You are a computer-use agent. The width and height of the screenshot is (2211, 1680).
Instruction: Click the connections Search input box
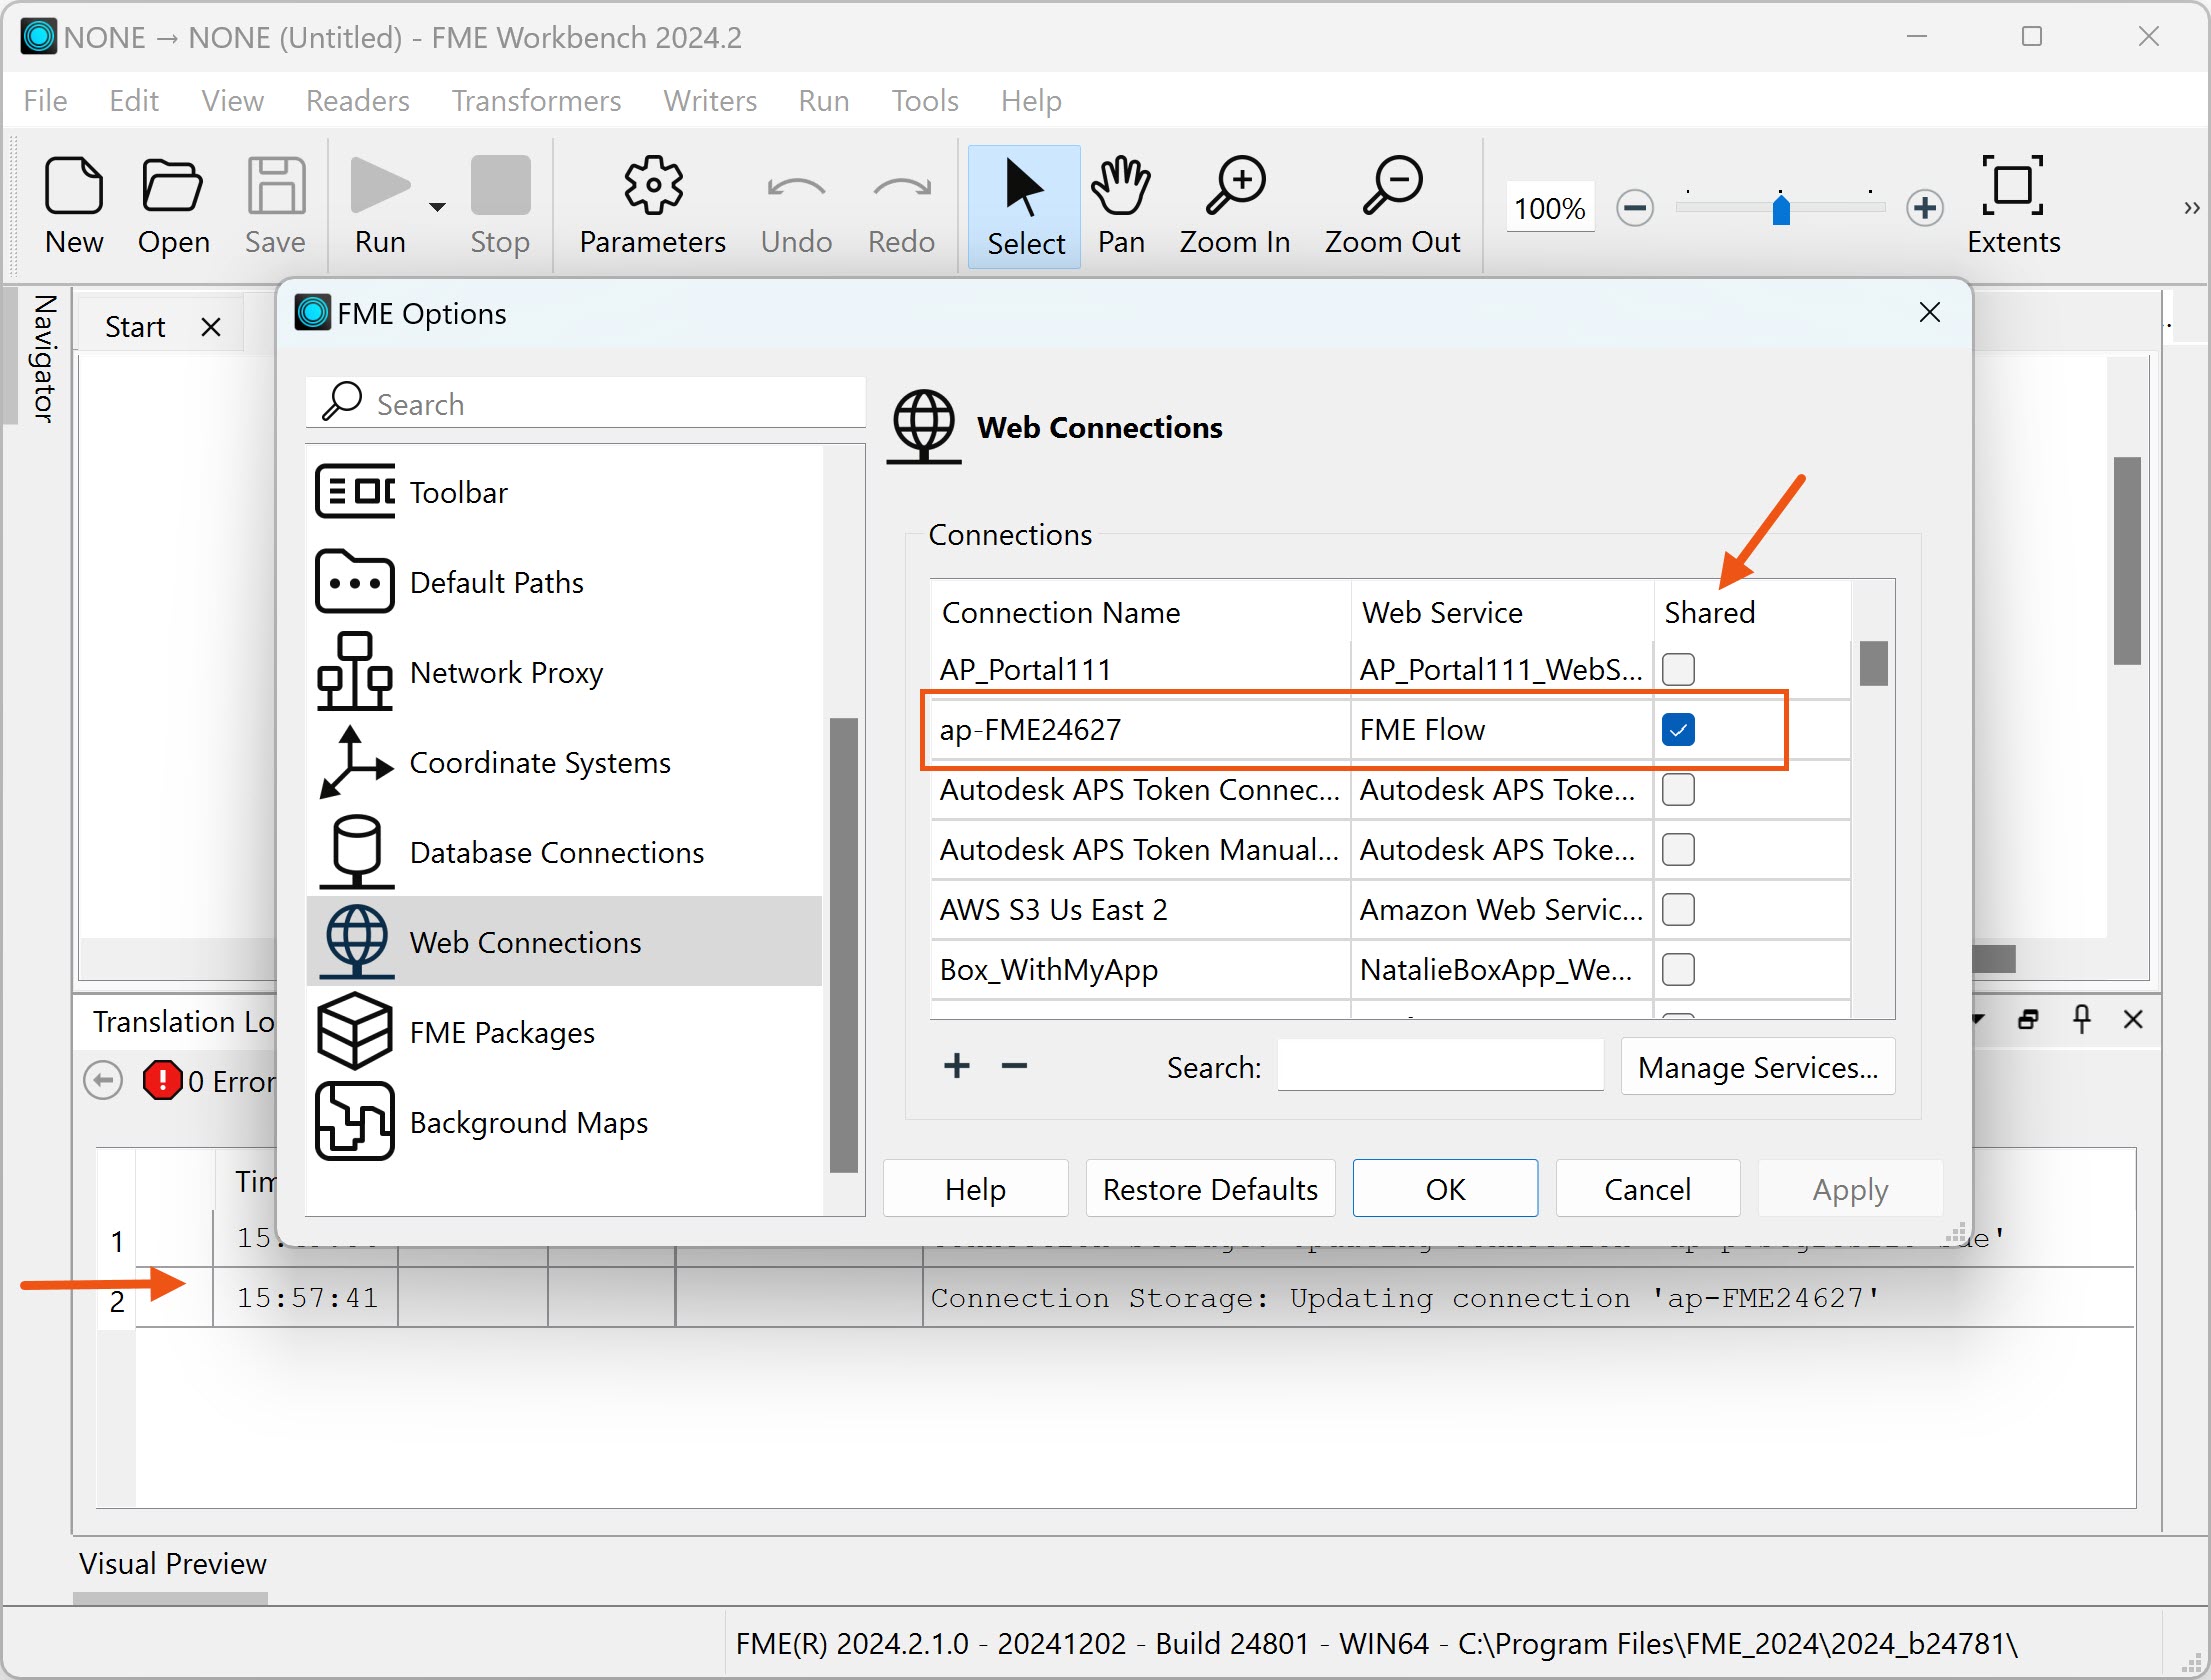click(1440, 1066)
